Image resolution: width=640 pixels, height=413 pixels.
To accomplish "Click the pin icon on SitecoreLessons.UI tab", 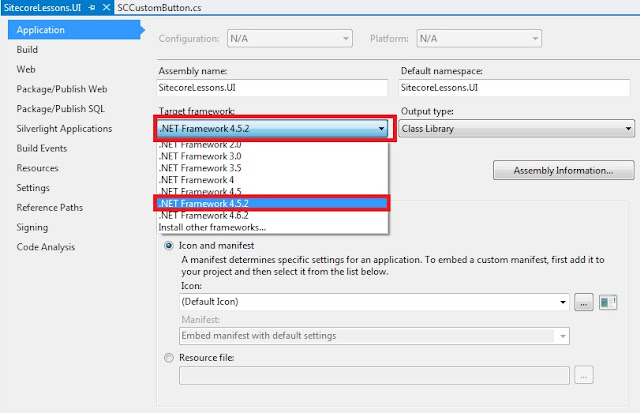I will 90,8.
